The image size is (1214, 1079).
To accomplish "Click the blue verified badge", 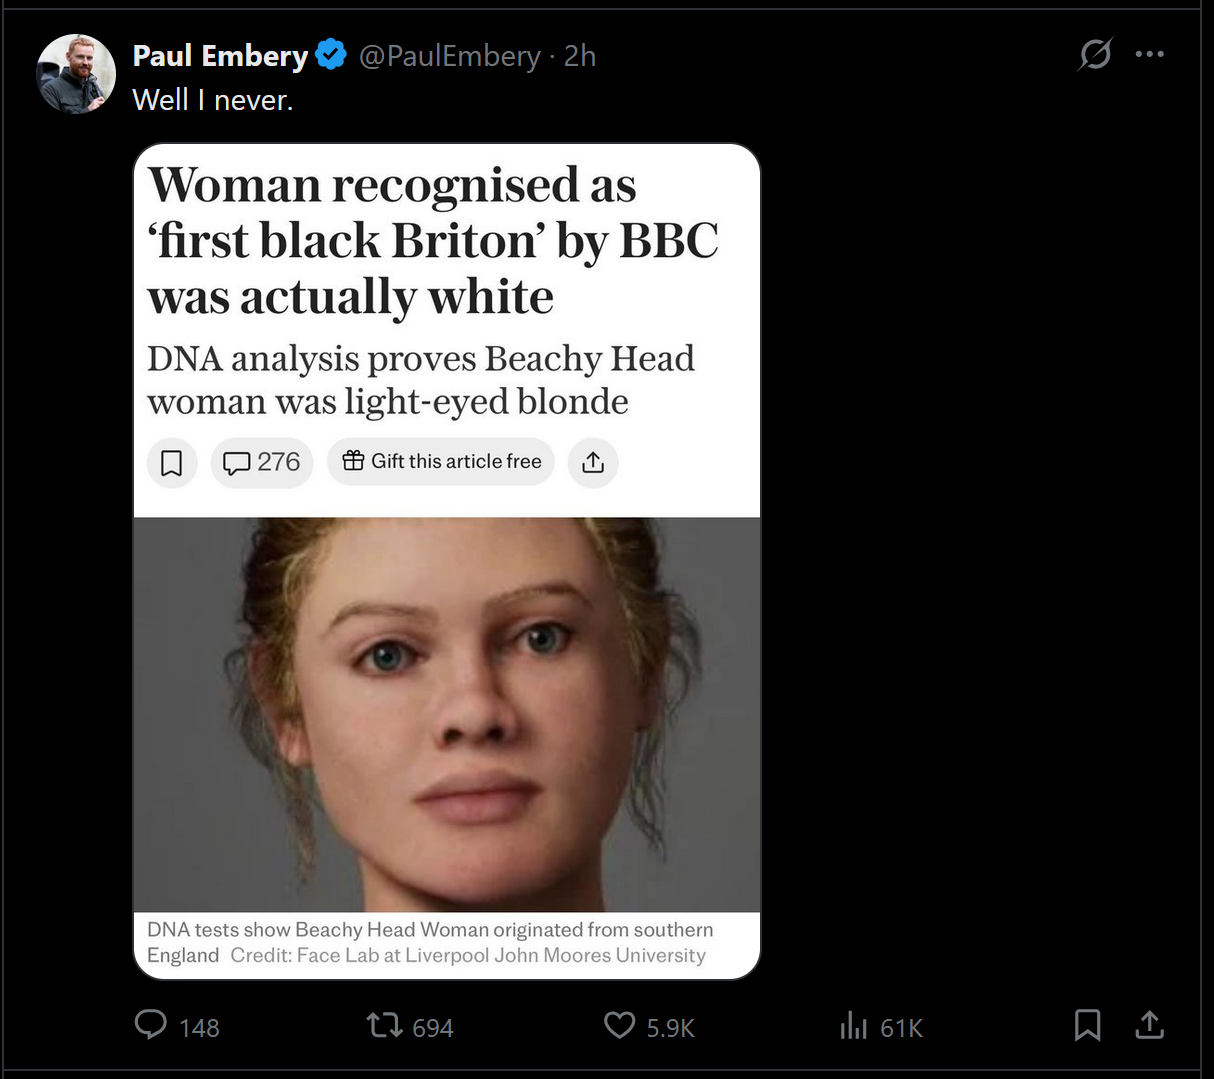I will 331,55.
